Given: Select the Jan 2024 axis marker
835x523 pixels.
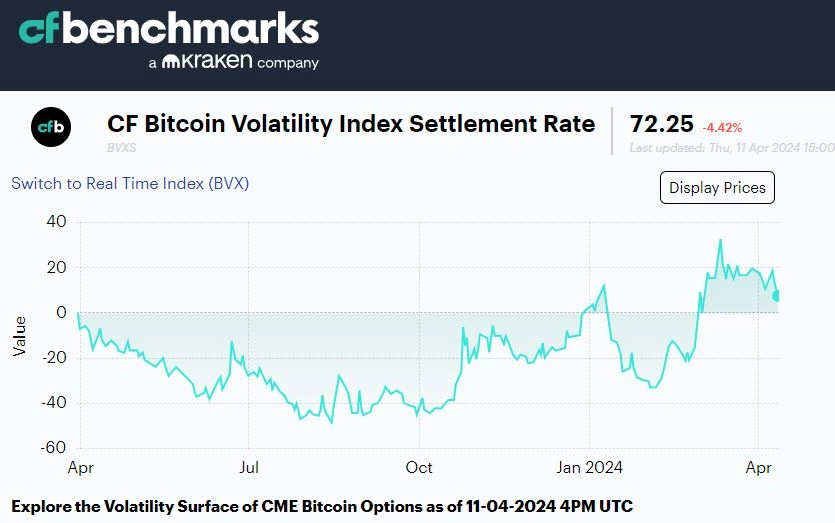Looking at the screenshot, I should click(590, 467).
